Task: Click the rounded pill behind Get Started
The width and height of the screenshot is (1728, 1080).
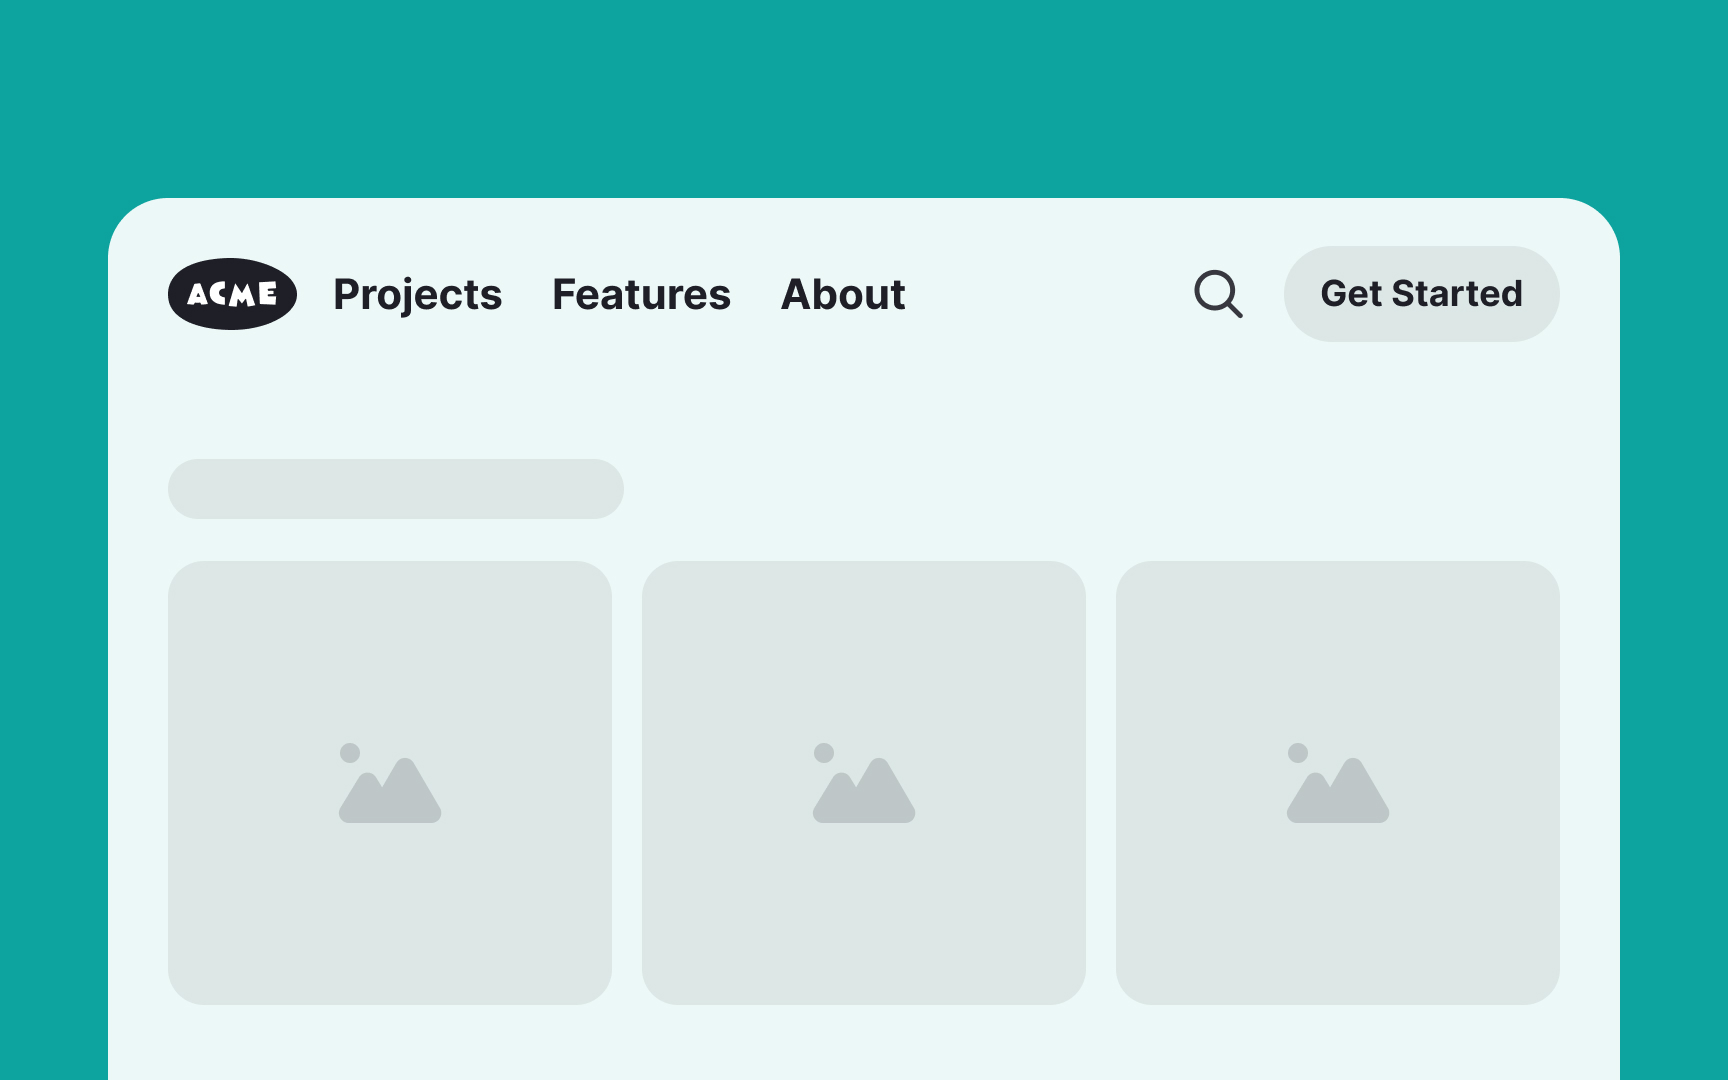Action: point(1421,294)
